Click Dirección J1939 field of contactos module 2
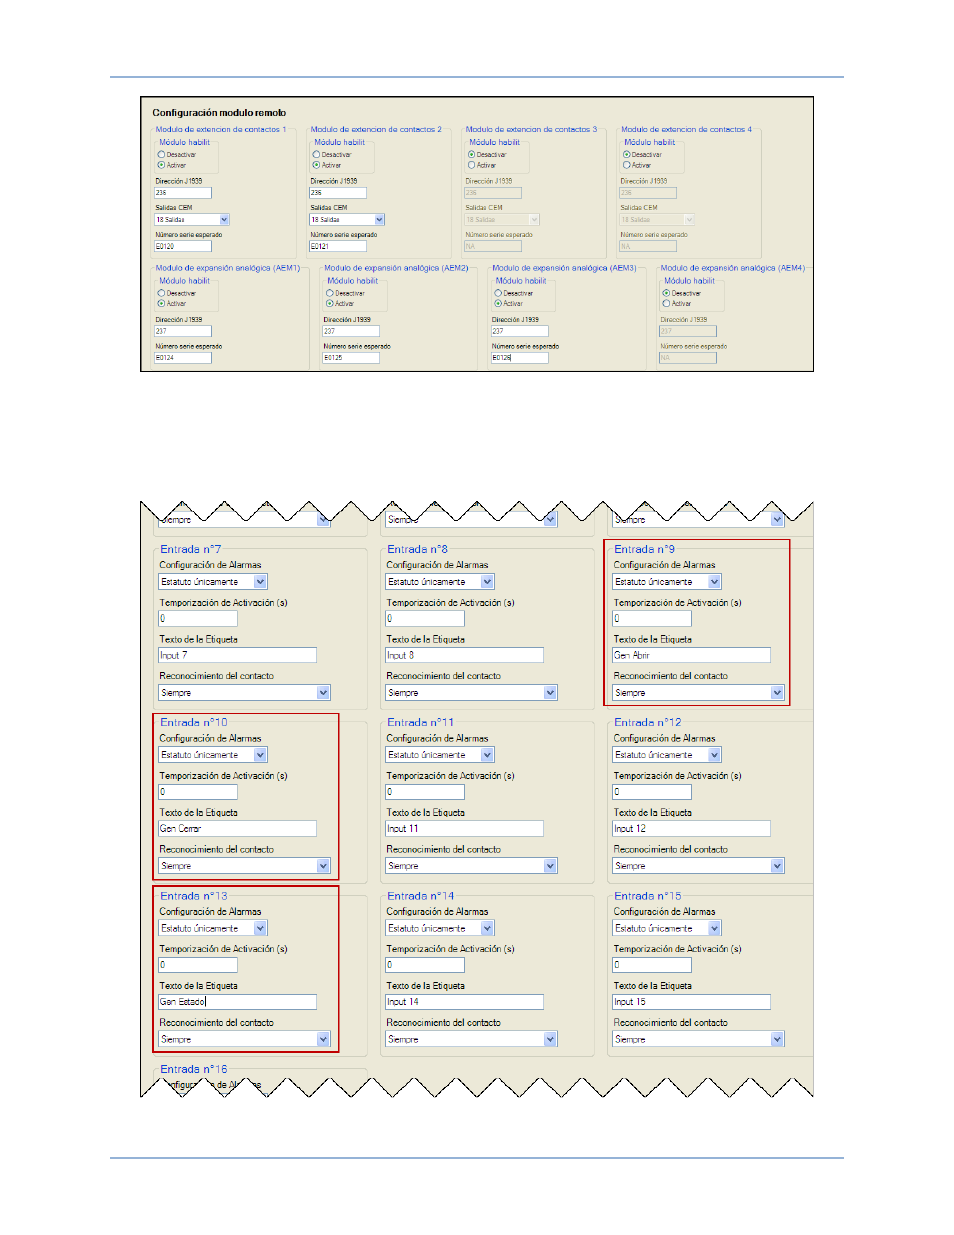 [x=337, y=193]
